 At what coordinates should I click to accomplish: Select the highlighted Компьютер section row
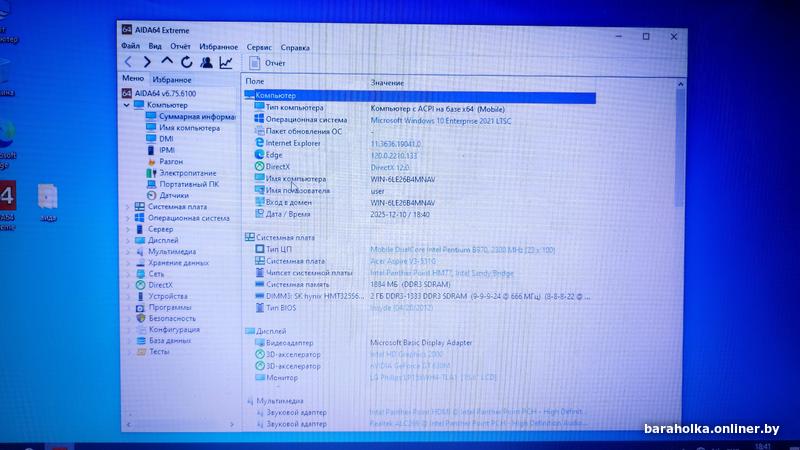(420, 96)
